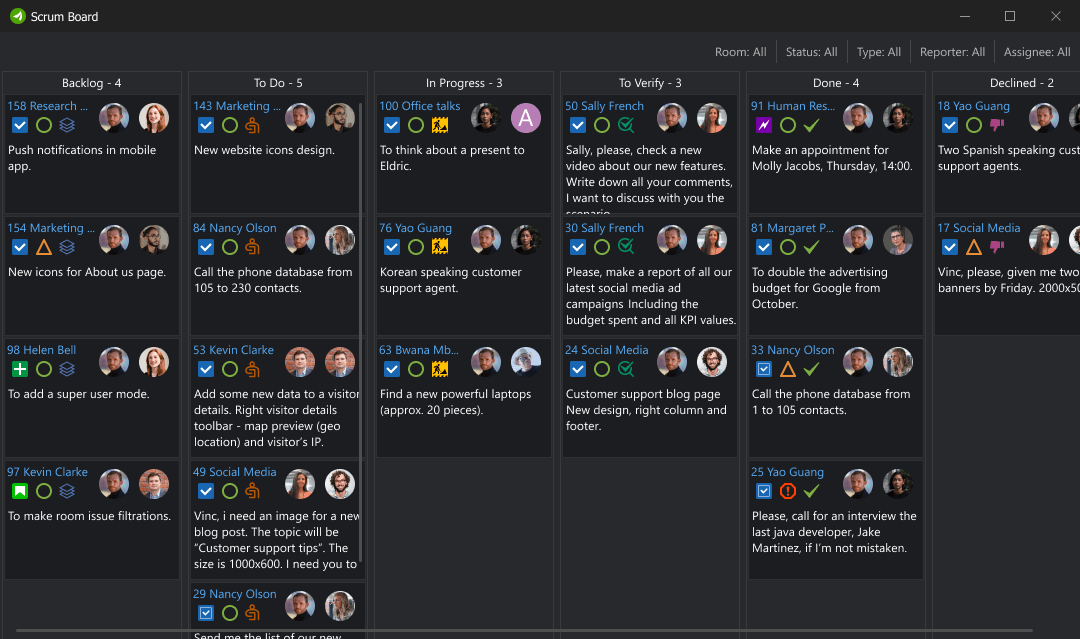Open task 76 Yao Guang via its title link
This screenshot has height=639, width=1080.
415,227
